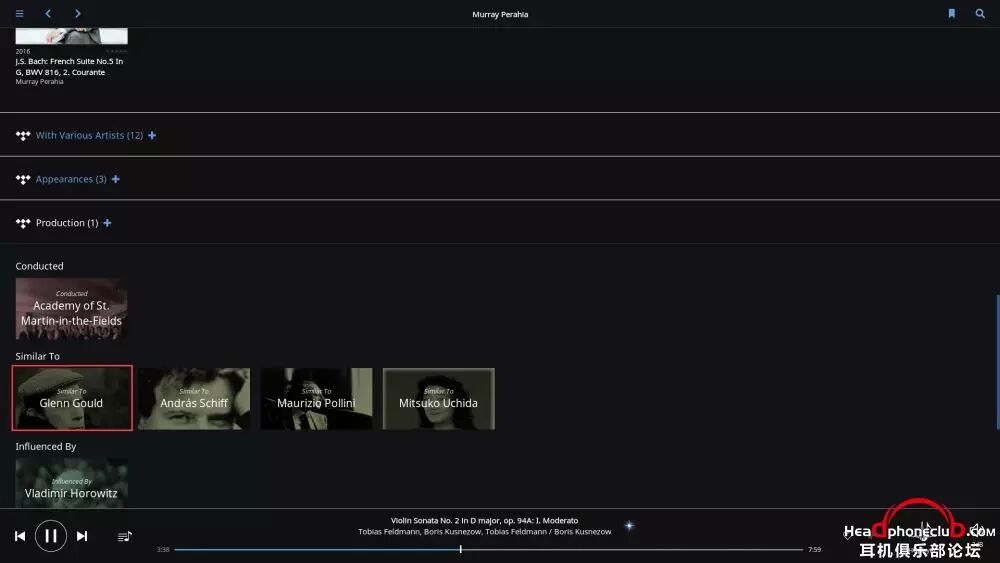Click Murray Perahia artist under album

point(40,82)
